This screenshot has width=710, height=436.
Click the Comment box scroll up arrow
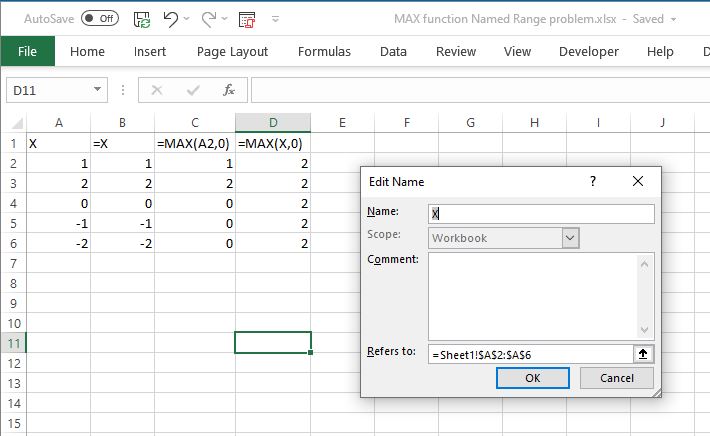(644, 264)
